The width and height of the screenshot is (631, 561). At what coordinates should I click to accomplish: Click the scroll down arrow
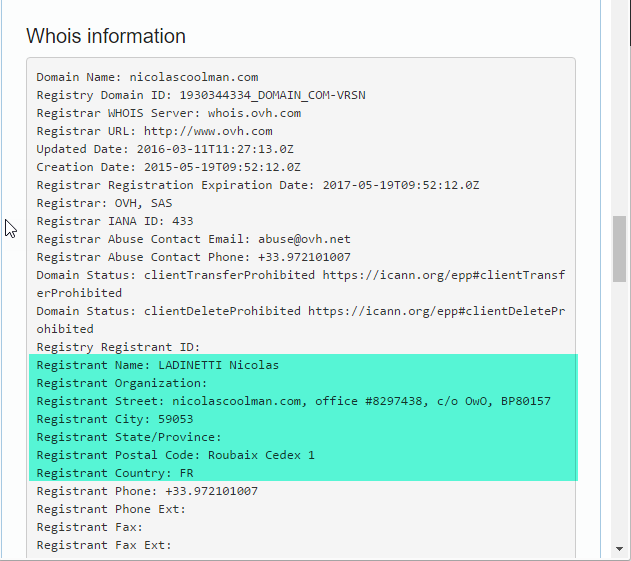(620, 549)
